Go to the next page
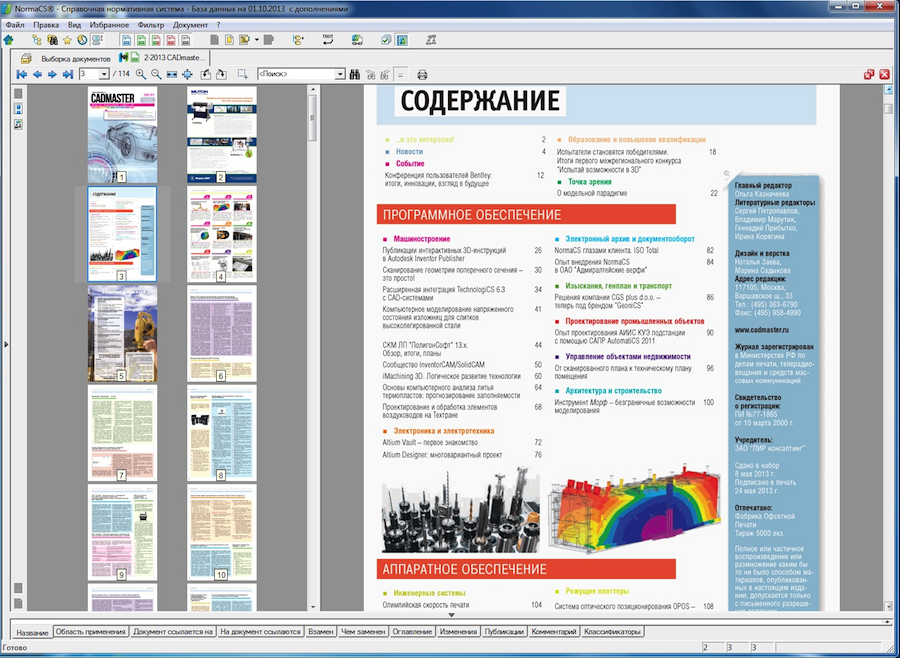Image resolution: width=900 pixels, height=658 pixels. (x=52, y=75)
